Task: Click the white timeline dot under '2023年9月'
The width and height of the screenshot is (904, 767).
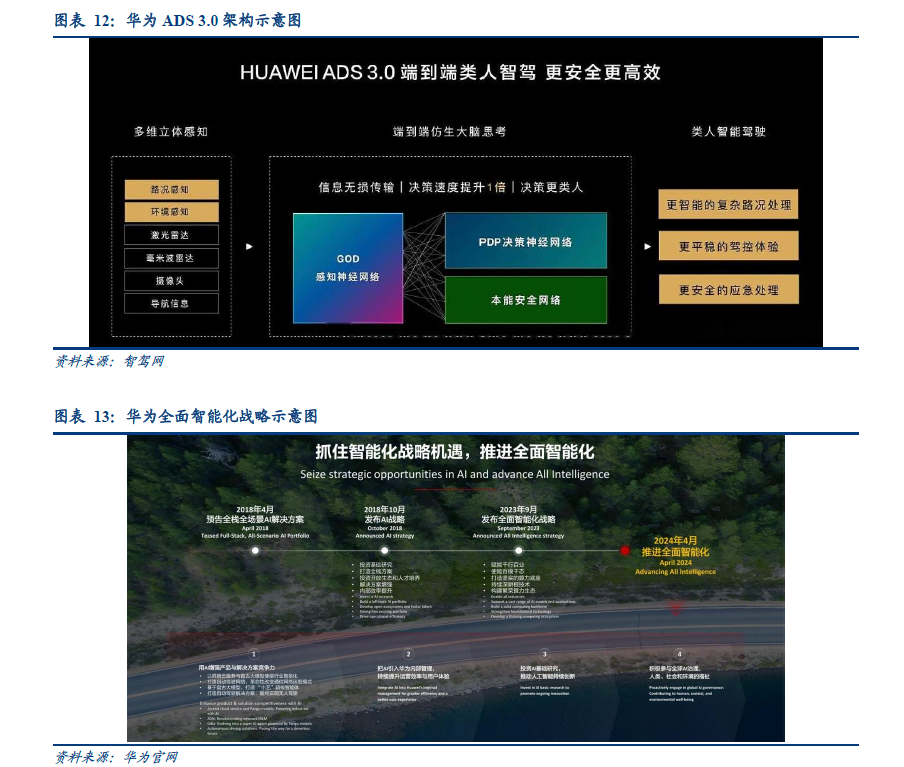Action: point(518,551)
